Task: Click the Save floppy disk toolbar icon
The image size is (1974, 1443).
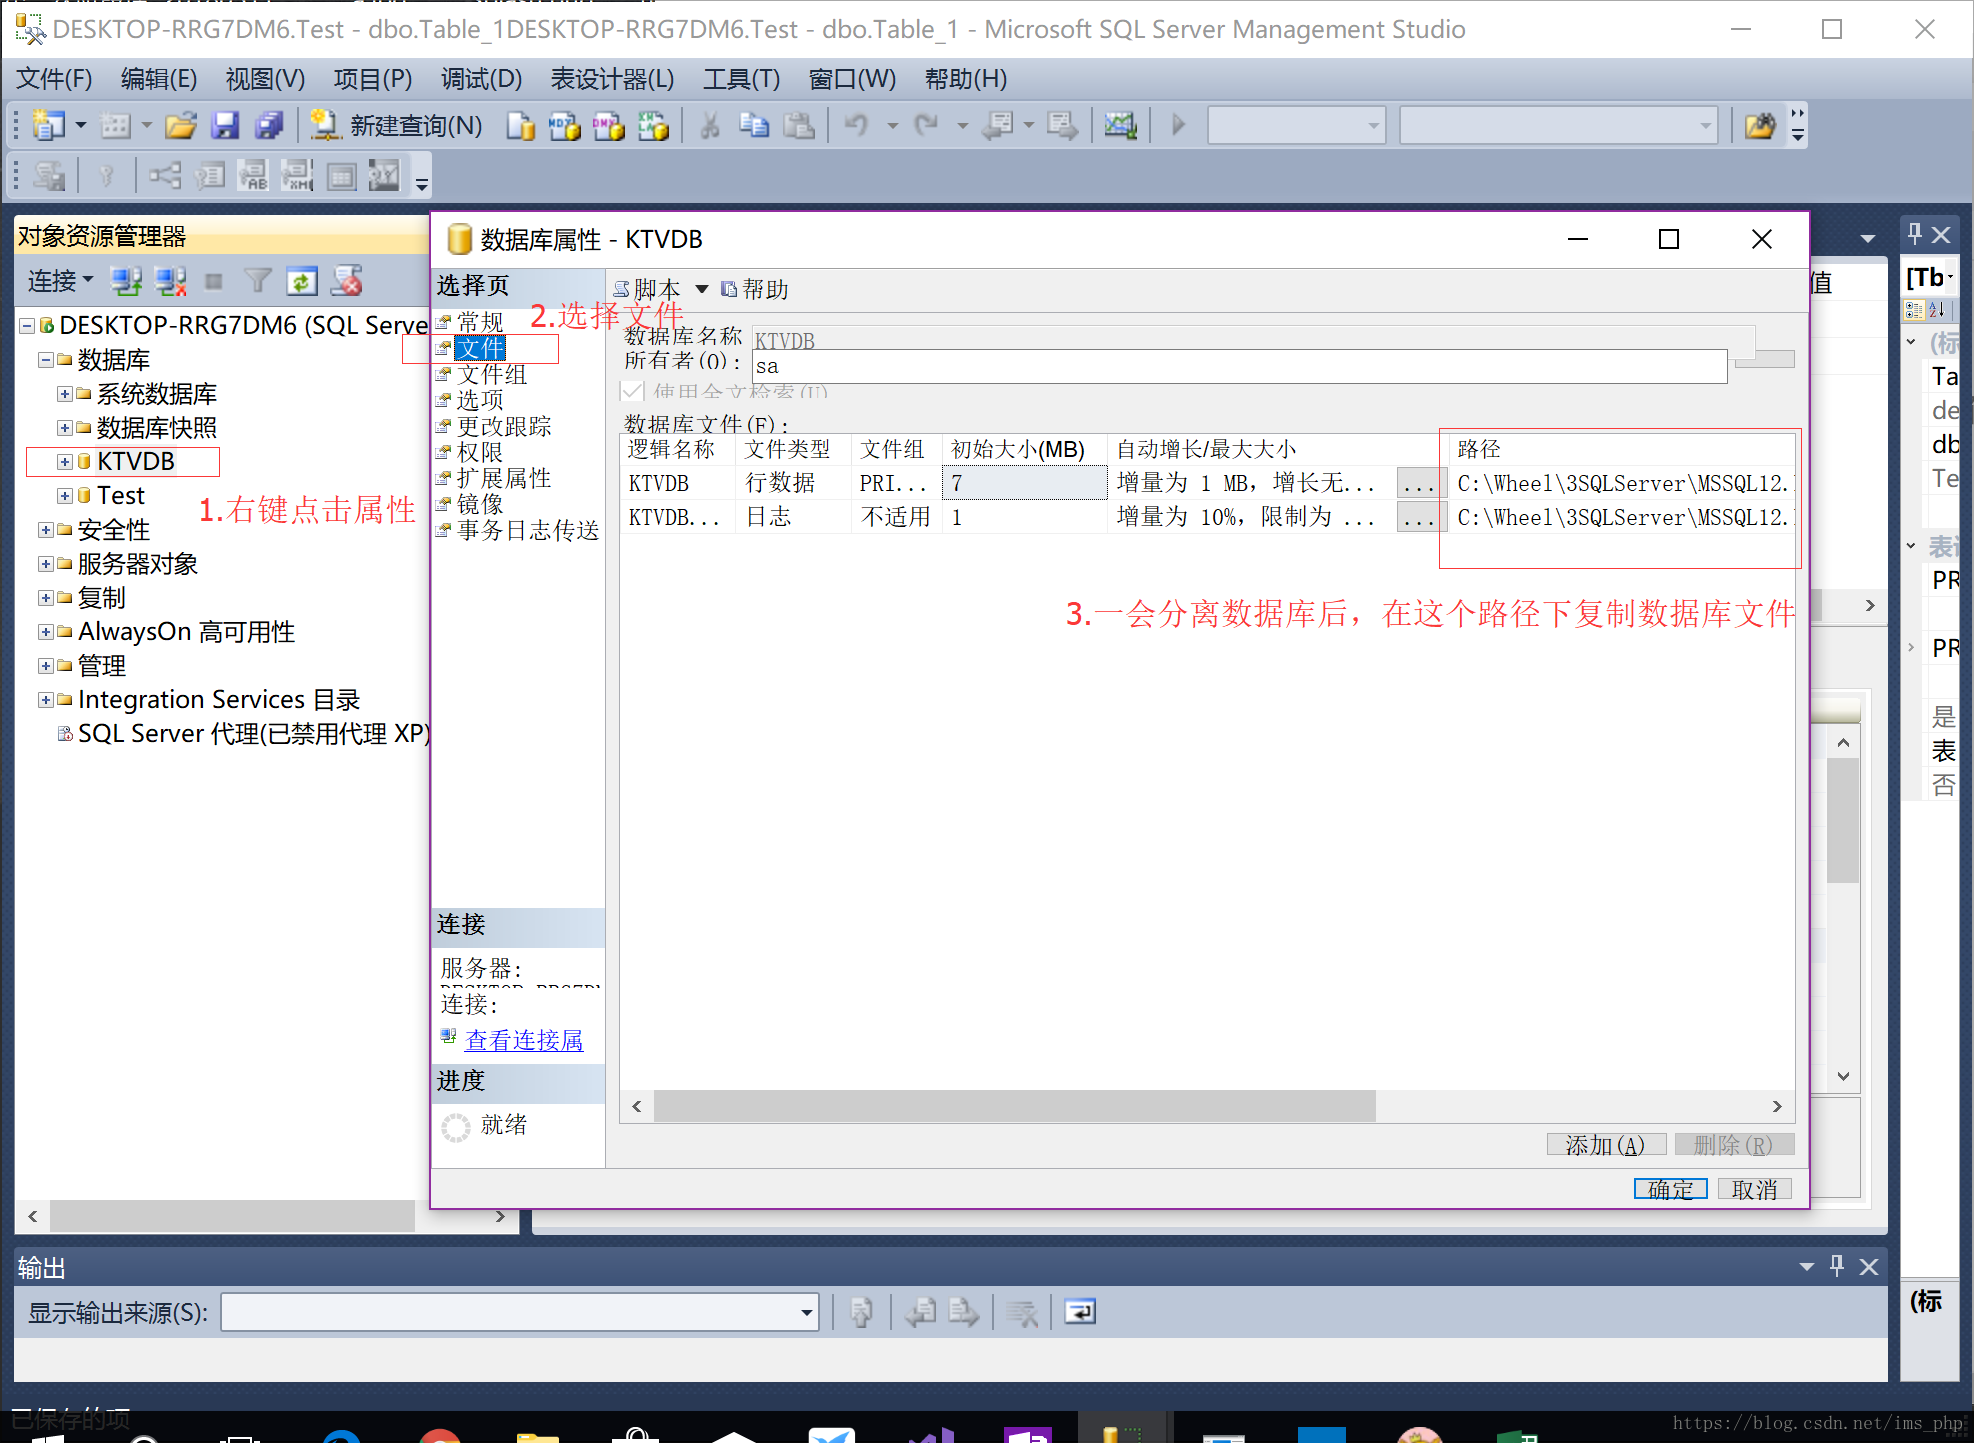Action: point(225,125)
